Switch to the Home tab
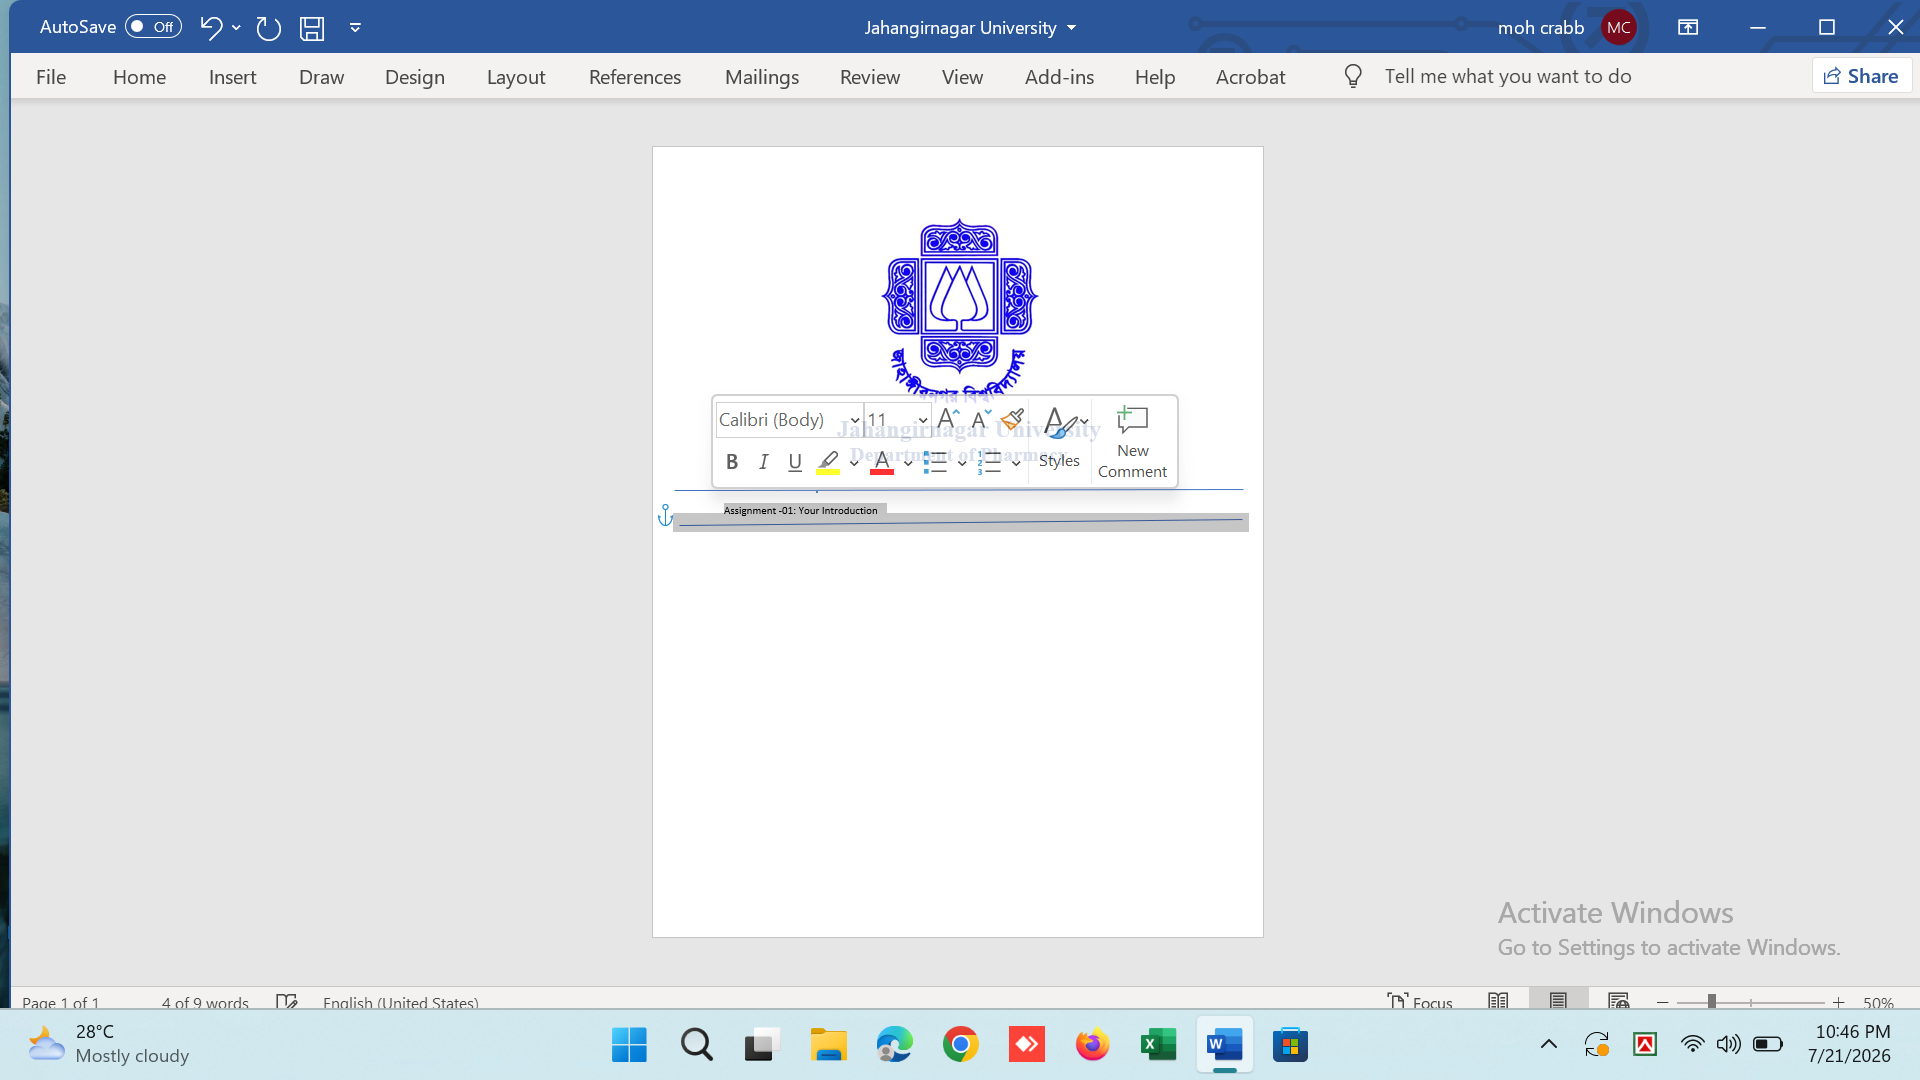 [x=139, y=77]
